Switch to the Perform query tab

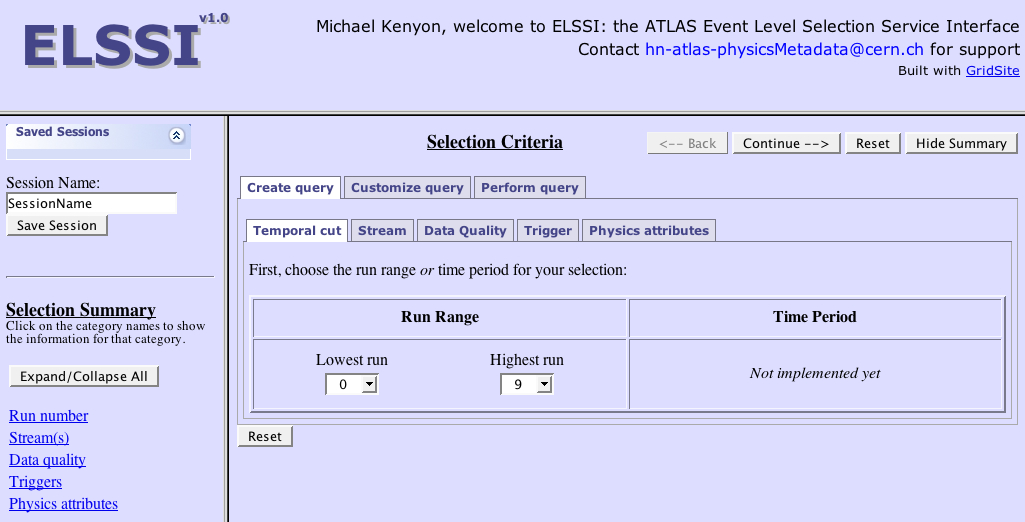pos(530,187)
